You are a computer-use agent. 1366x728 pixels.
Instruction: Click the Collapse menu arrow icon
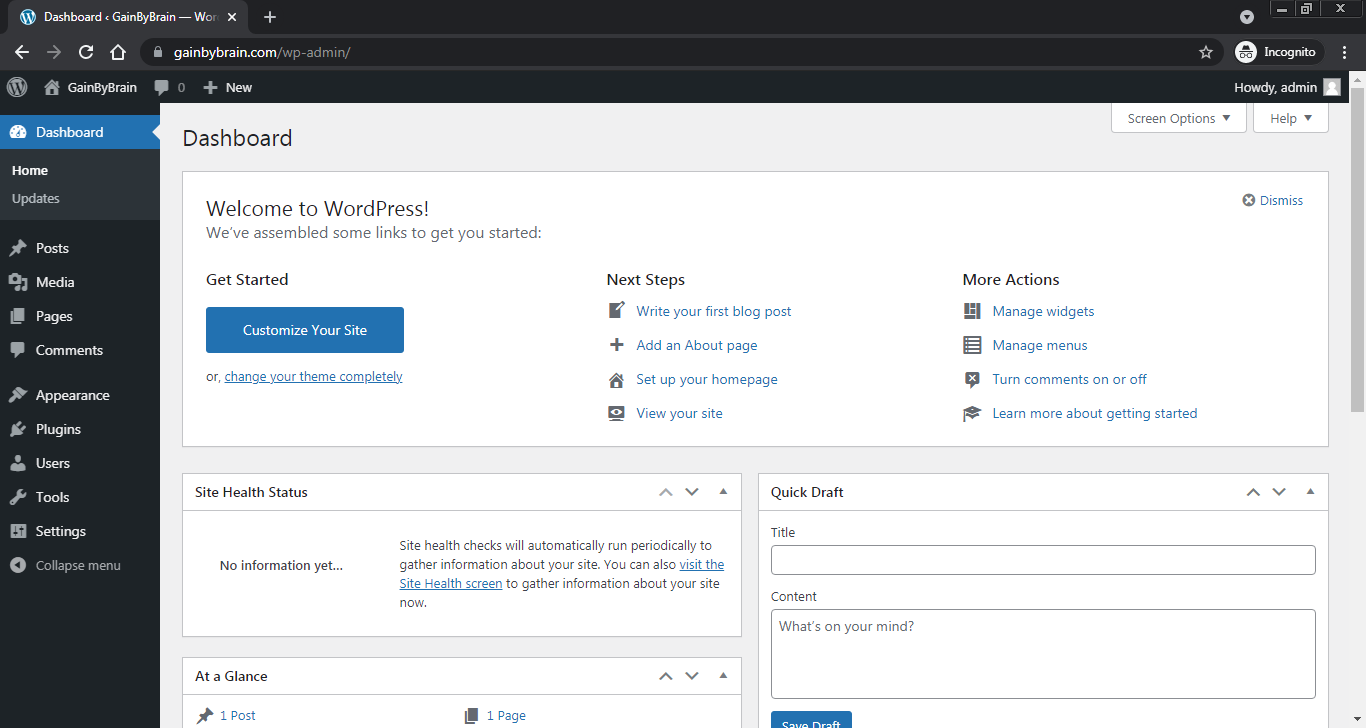click(18, 565)
